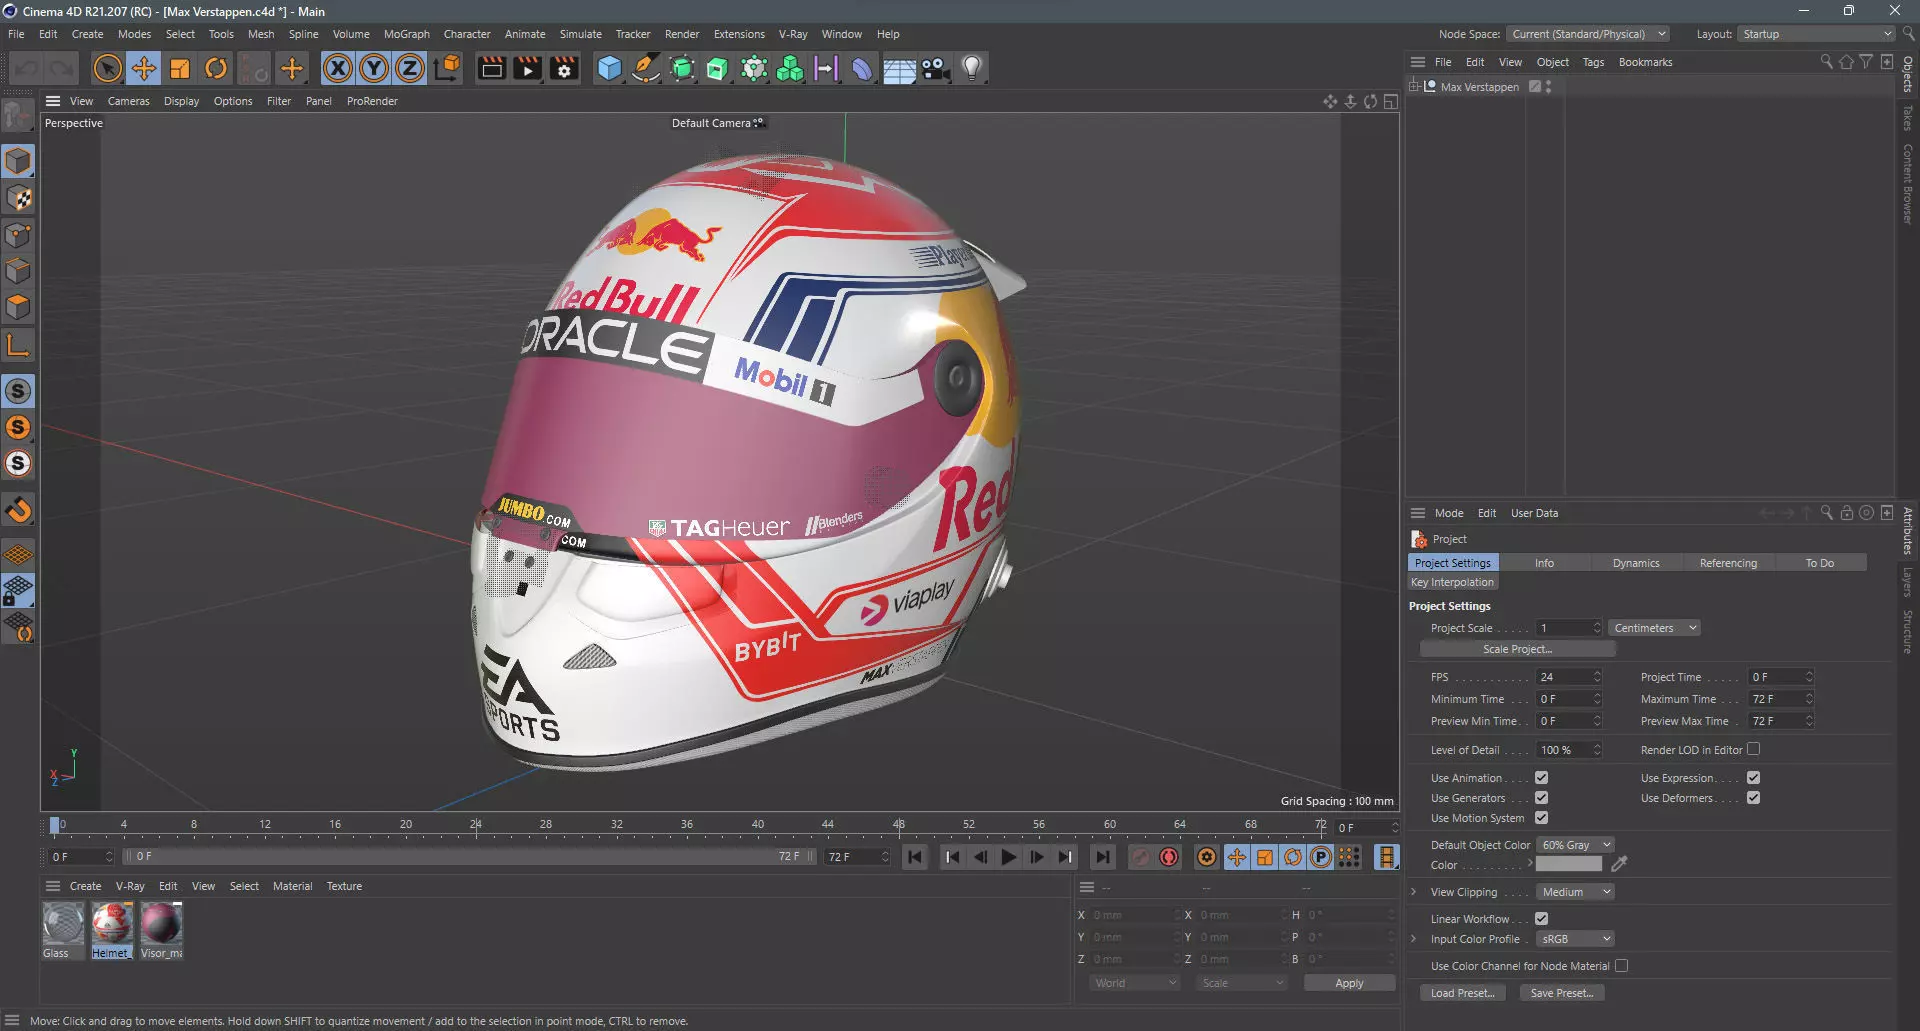Click Render View clapperboard icon
The image size is (1920, 1031).
491,68
